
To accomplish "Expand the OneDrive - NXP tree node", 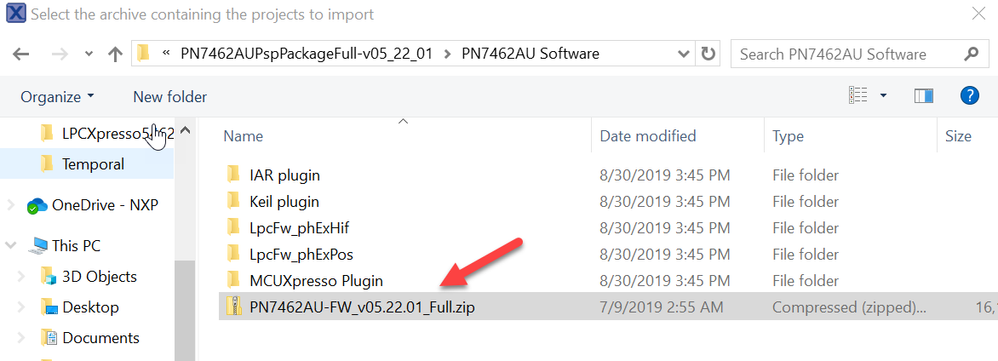I will coord(10,205).
